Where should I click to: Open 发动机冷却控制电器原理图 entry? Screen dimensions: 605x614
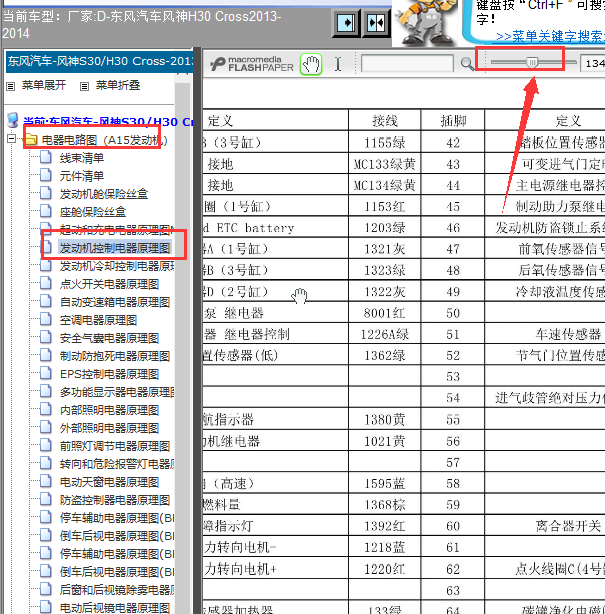point(117,266)
